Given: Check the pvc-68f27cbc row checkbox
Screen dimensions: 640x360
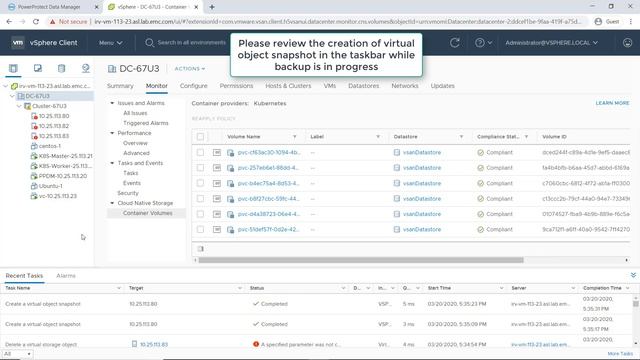Looking at the screenshot, I should [200, 199].
